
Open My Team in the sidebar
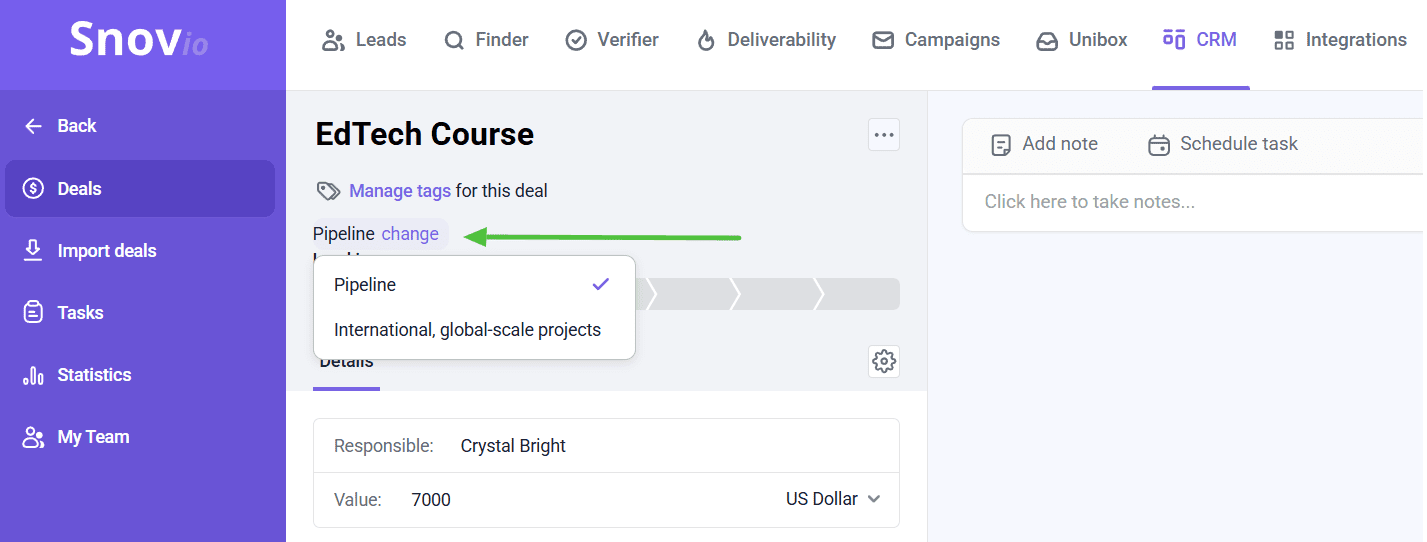tap(93, 437)
